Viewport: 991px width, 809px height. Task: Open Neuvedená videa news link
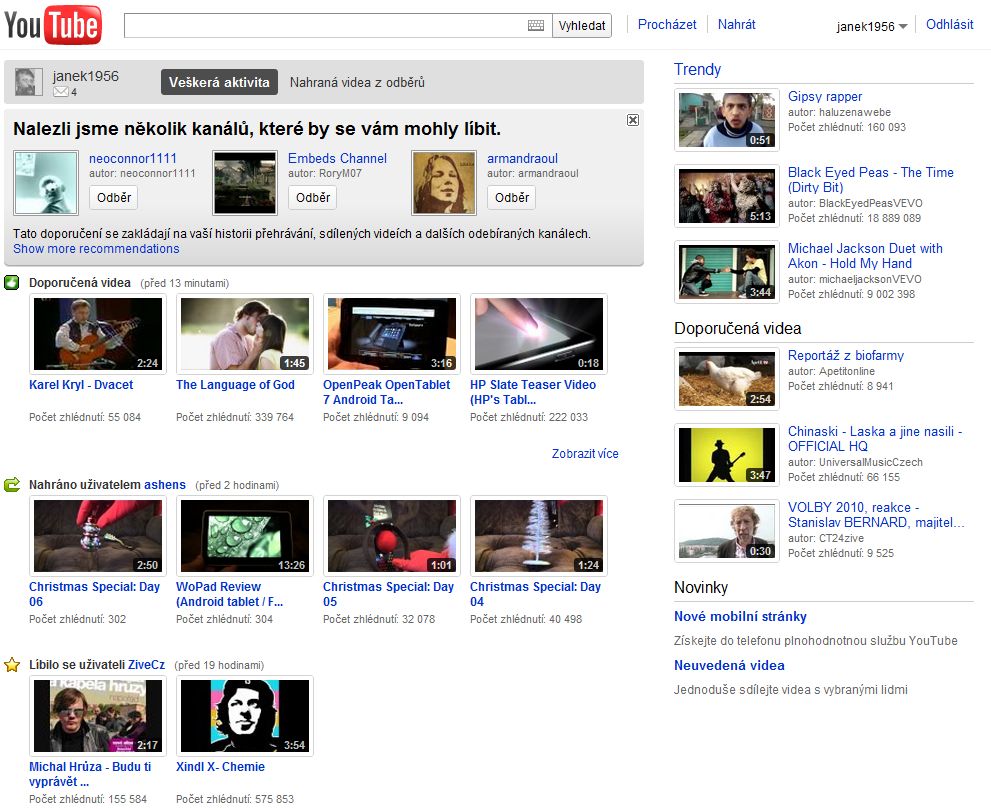click(729, 666)
